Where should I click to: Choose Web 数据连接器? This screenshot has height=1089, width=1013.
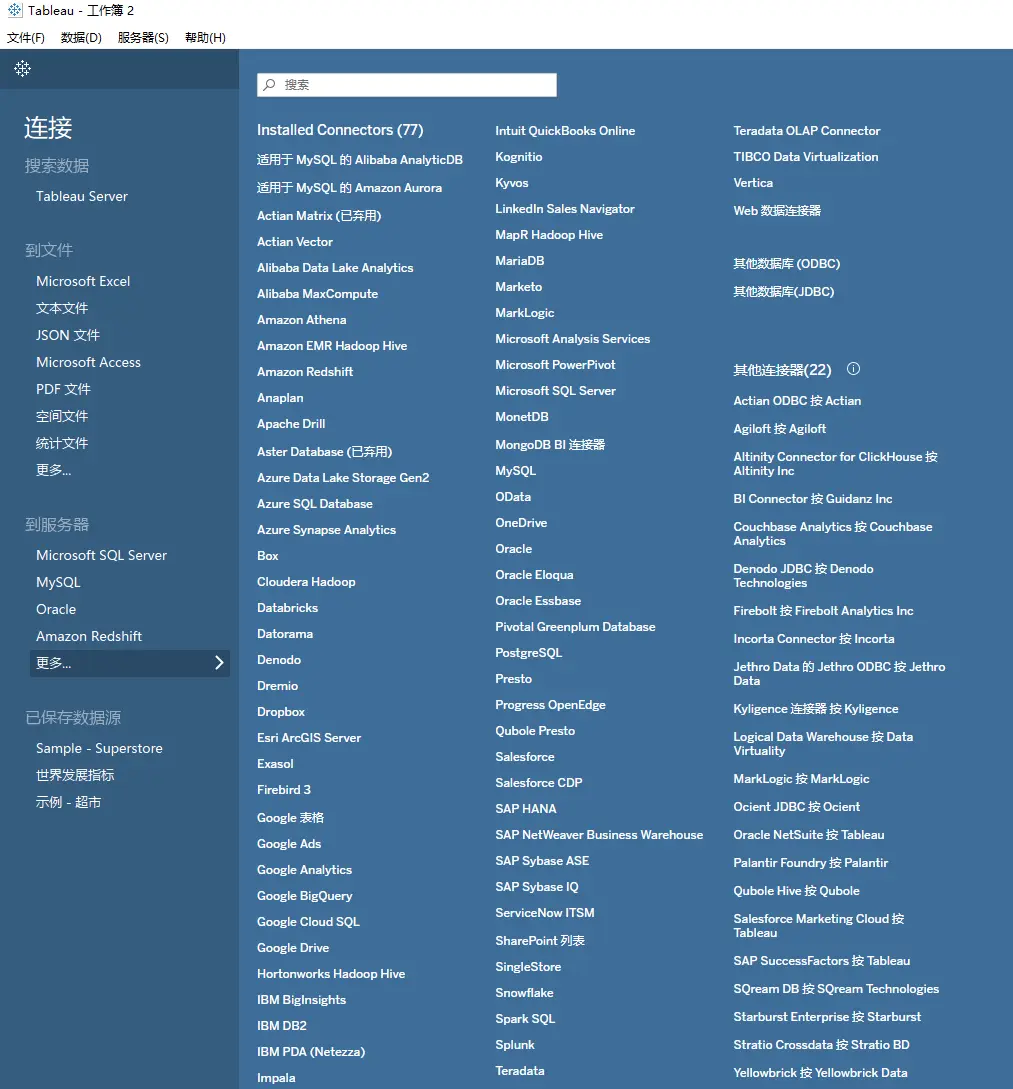(777, 210)
